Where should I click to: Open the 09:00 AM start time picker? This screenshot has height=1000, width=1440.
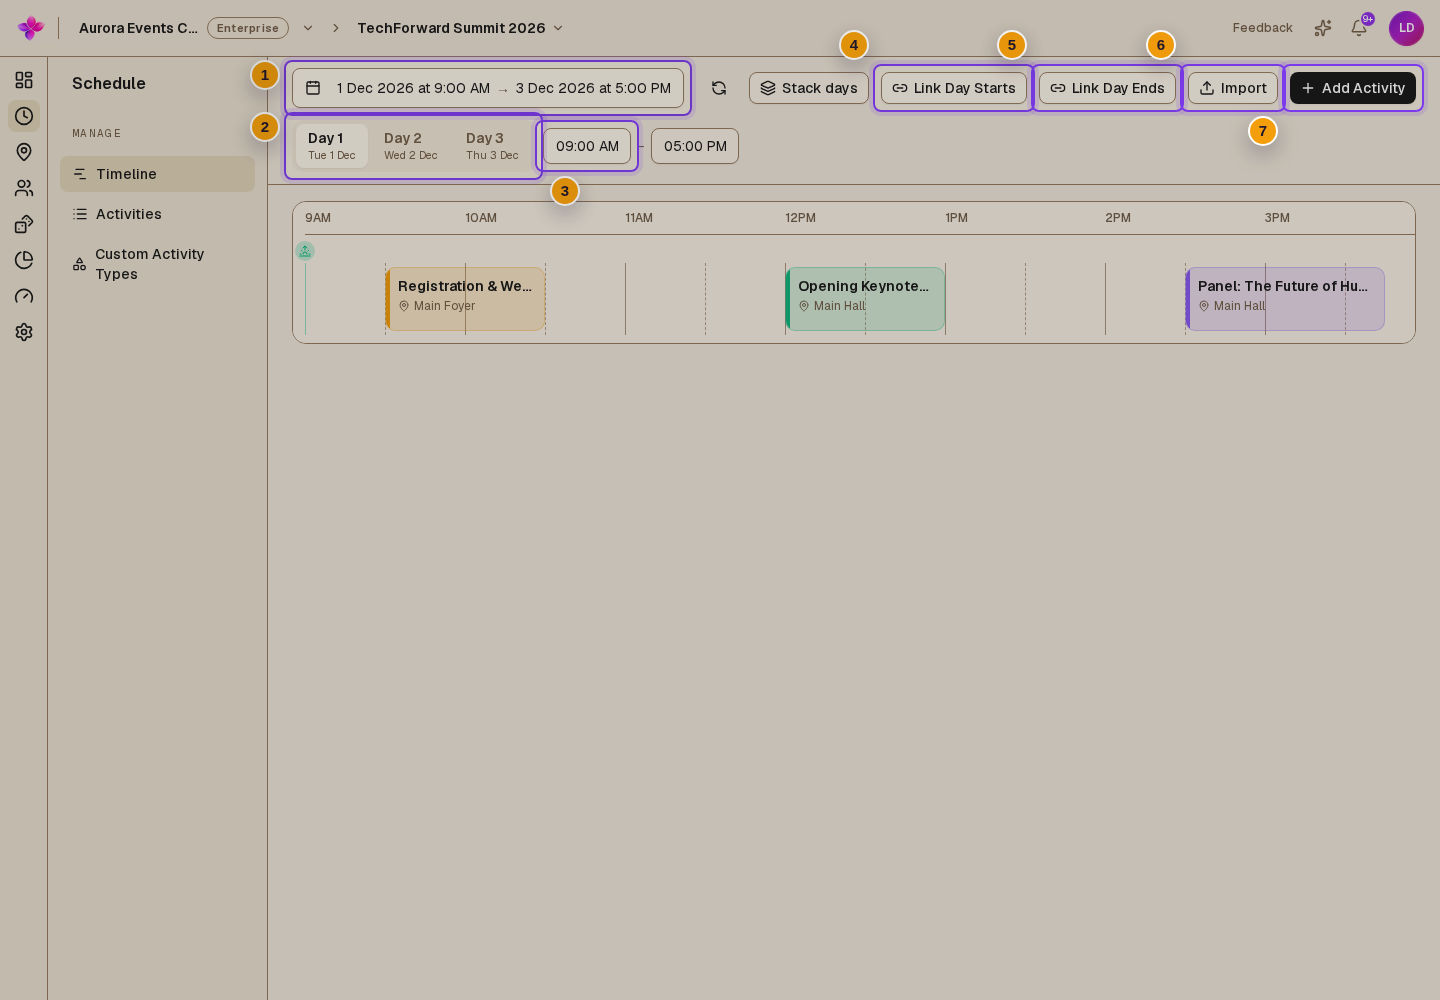(x=587, y=146)
